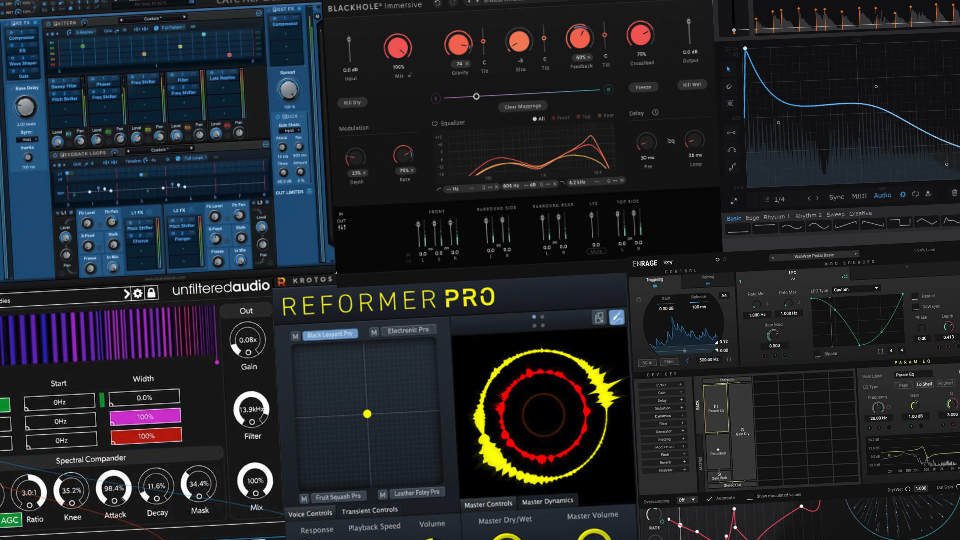Viewport: 960px width, 540px height.
Task: Click the Decay knob showing 11.6%
Action: [x=156, y=486]
